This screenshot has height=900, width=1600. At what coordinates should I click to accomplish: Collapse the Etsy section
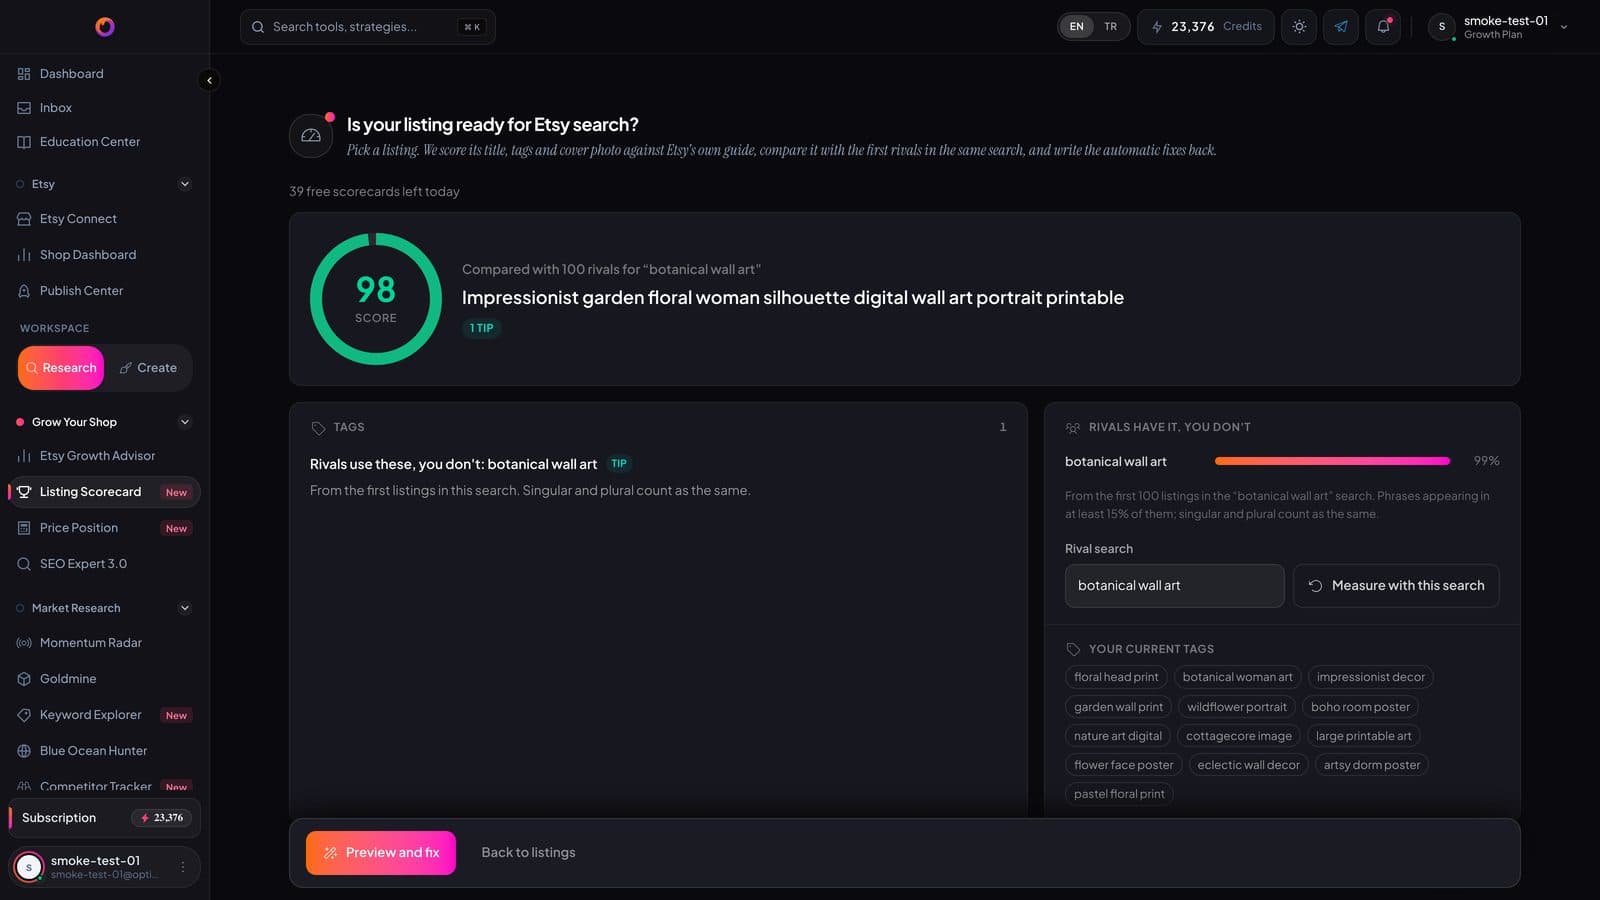pos(184,184)
